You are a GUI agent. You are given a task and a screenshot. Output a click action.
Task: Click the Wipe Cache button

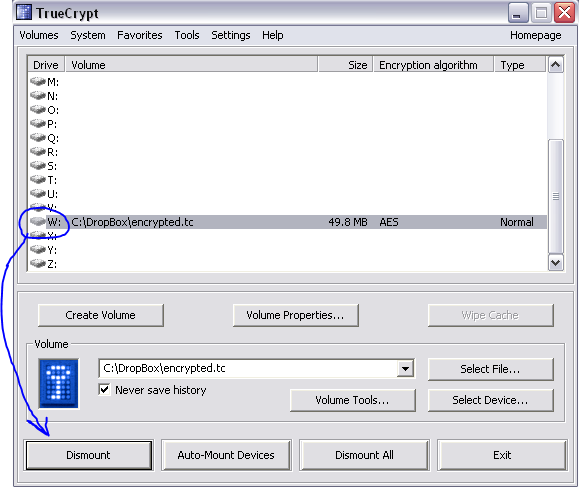click(490, 315)
